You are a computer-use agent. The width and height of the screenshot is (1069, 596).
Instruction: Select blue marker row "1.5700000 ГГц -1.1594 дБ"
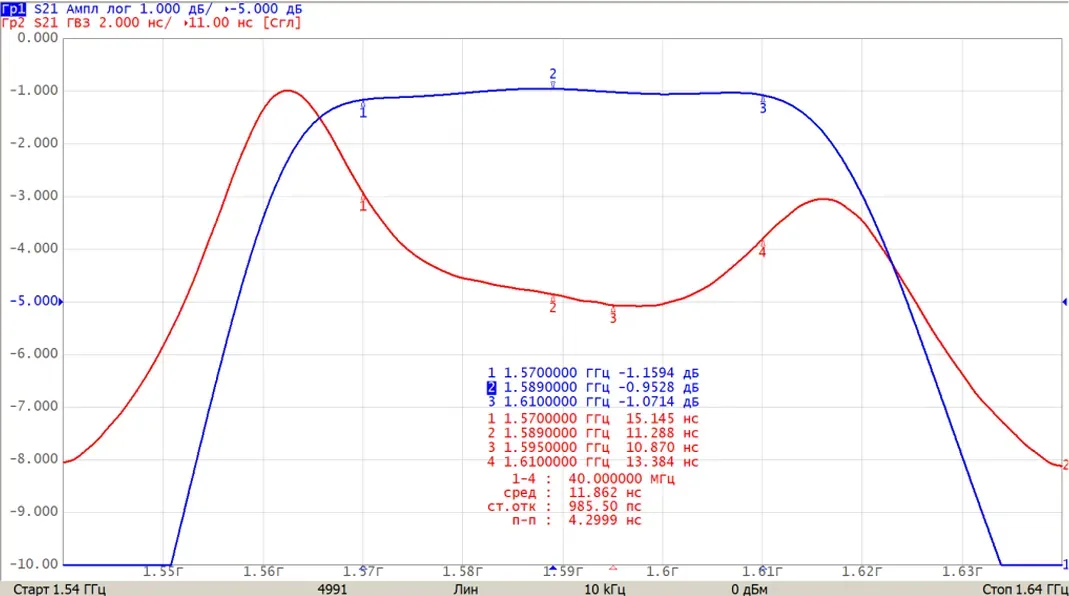pyautogui.click(x=593, y=373)
